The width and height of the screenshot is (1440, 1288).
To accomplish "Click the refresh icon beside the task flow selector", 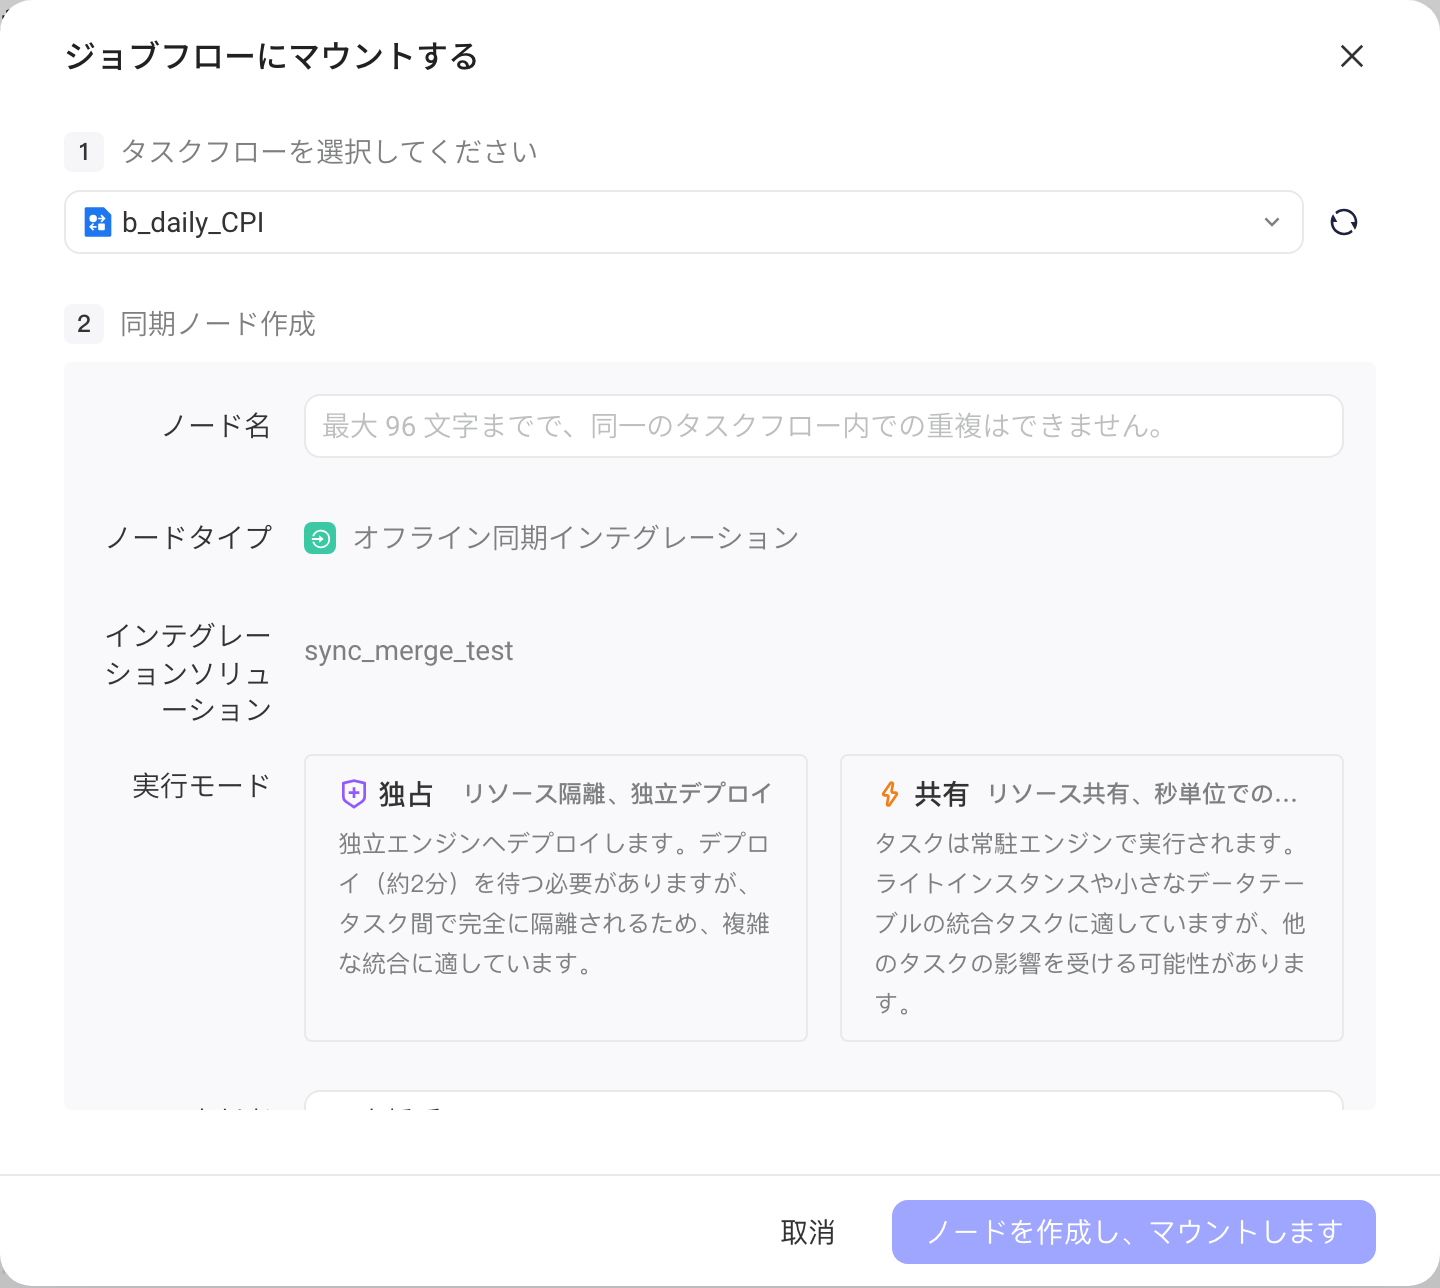I will (1344, 222).
